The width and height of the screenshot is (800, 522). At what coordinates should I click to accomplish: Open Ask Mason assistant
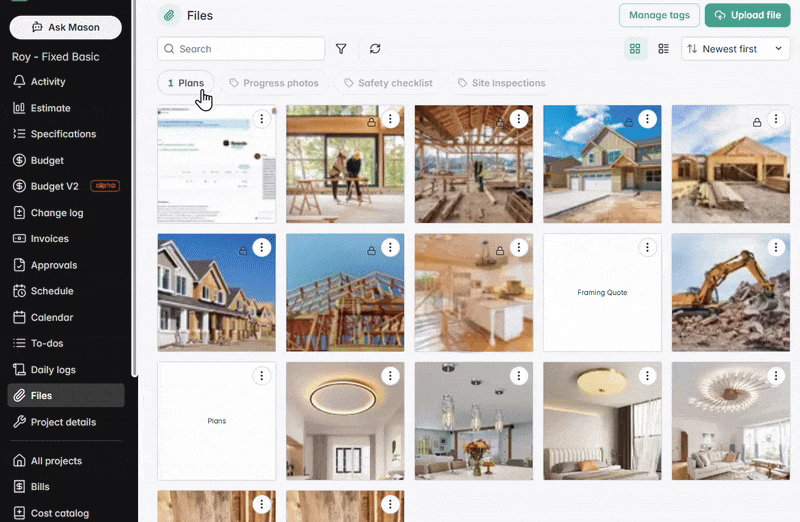(x=66, y=27)
